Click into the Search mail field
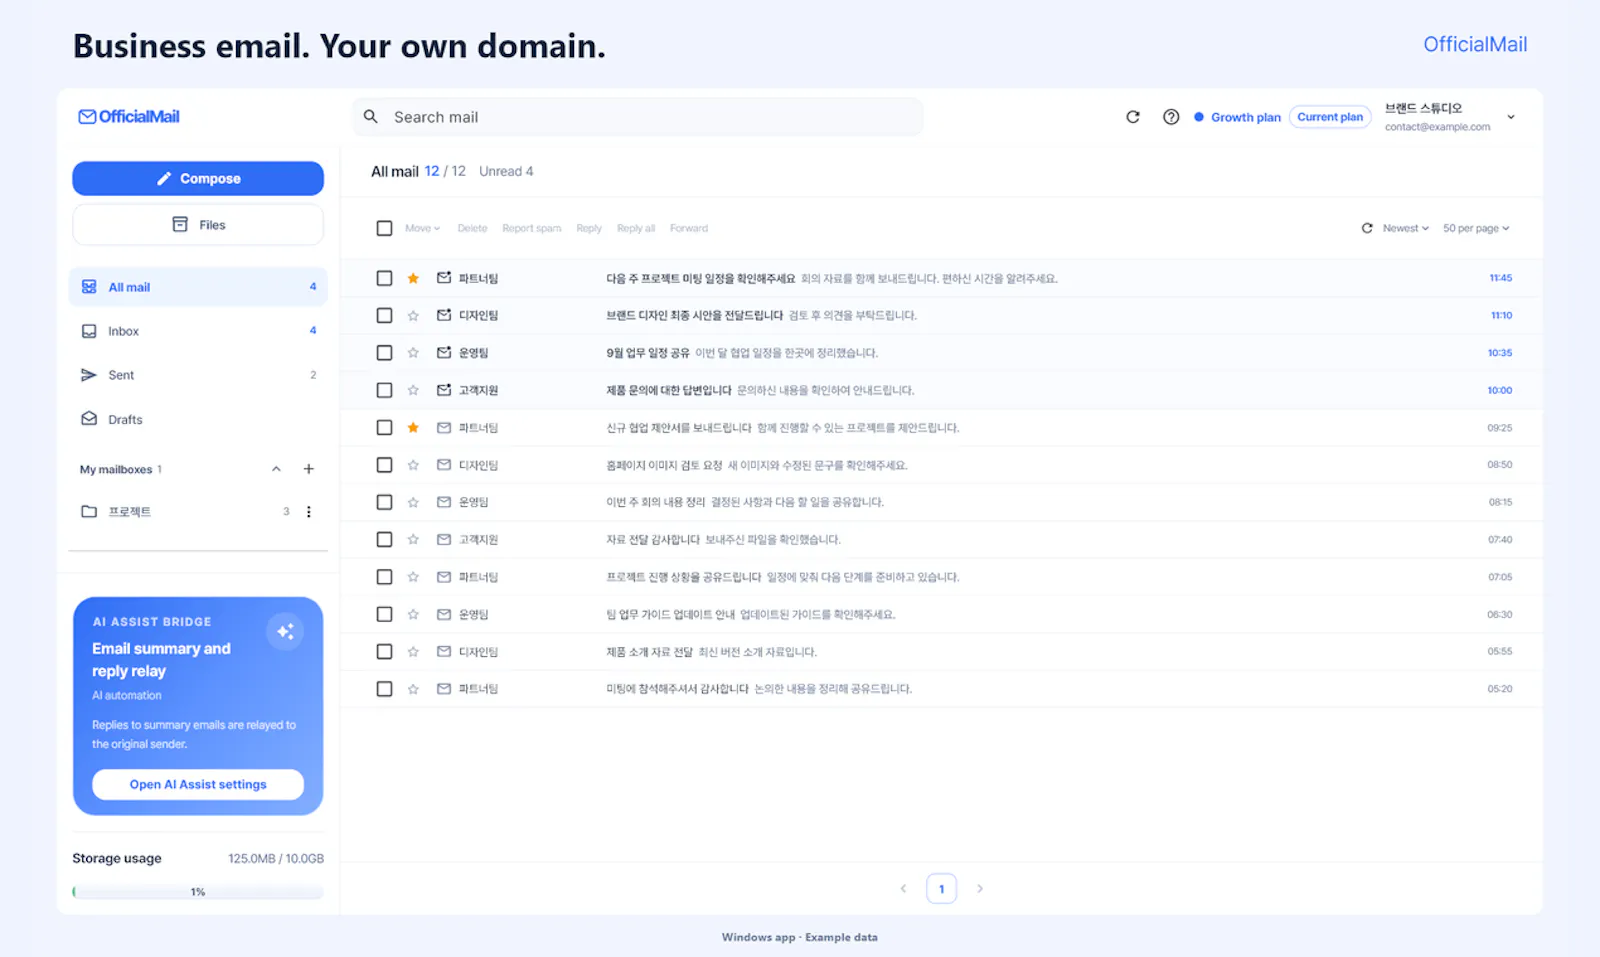This screenshot has width=1600, height=957. pos(638,117)
